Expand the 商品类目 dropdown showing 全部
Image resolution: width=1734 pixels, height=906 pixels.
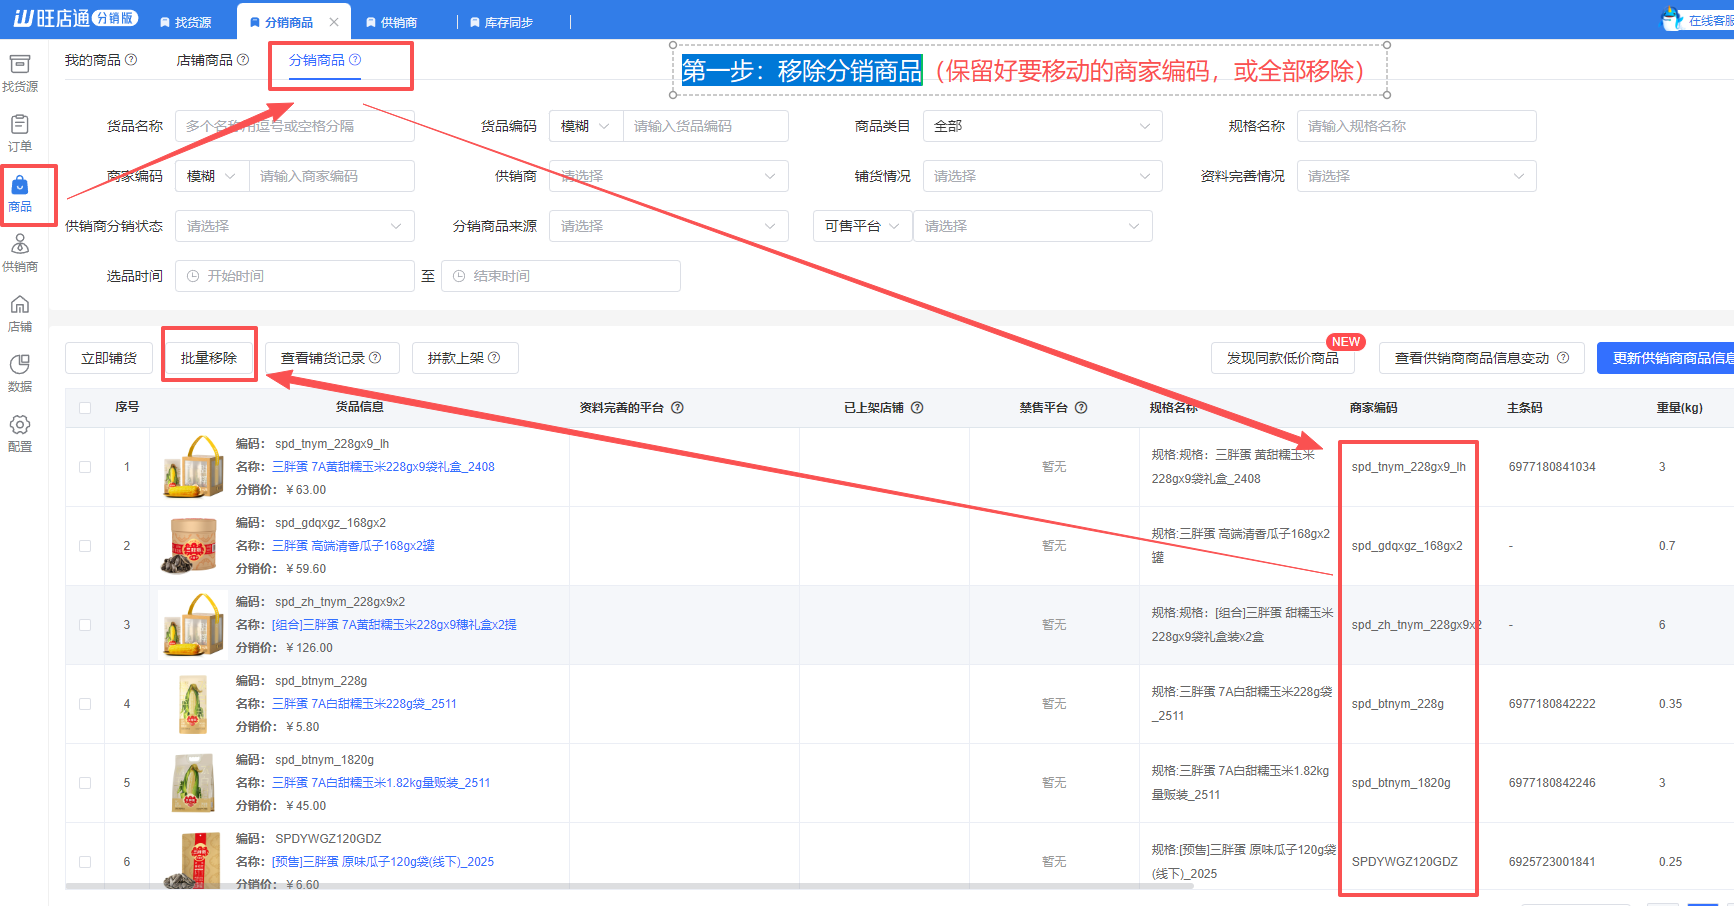[x=1042, y=126]
